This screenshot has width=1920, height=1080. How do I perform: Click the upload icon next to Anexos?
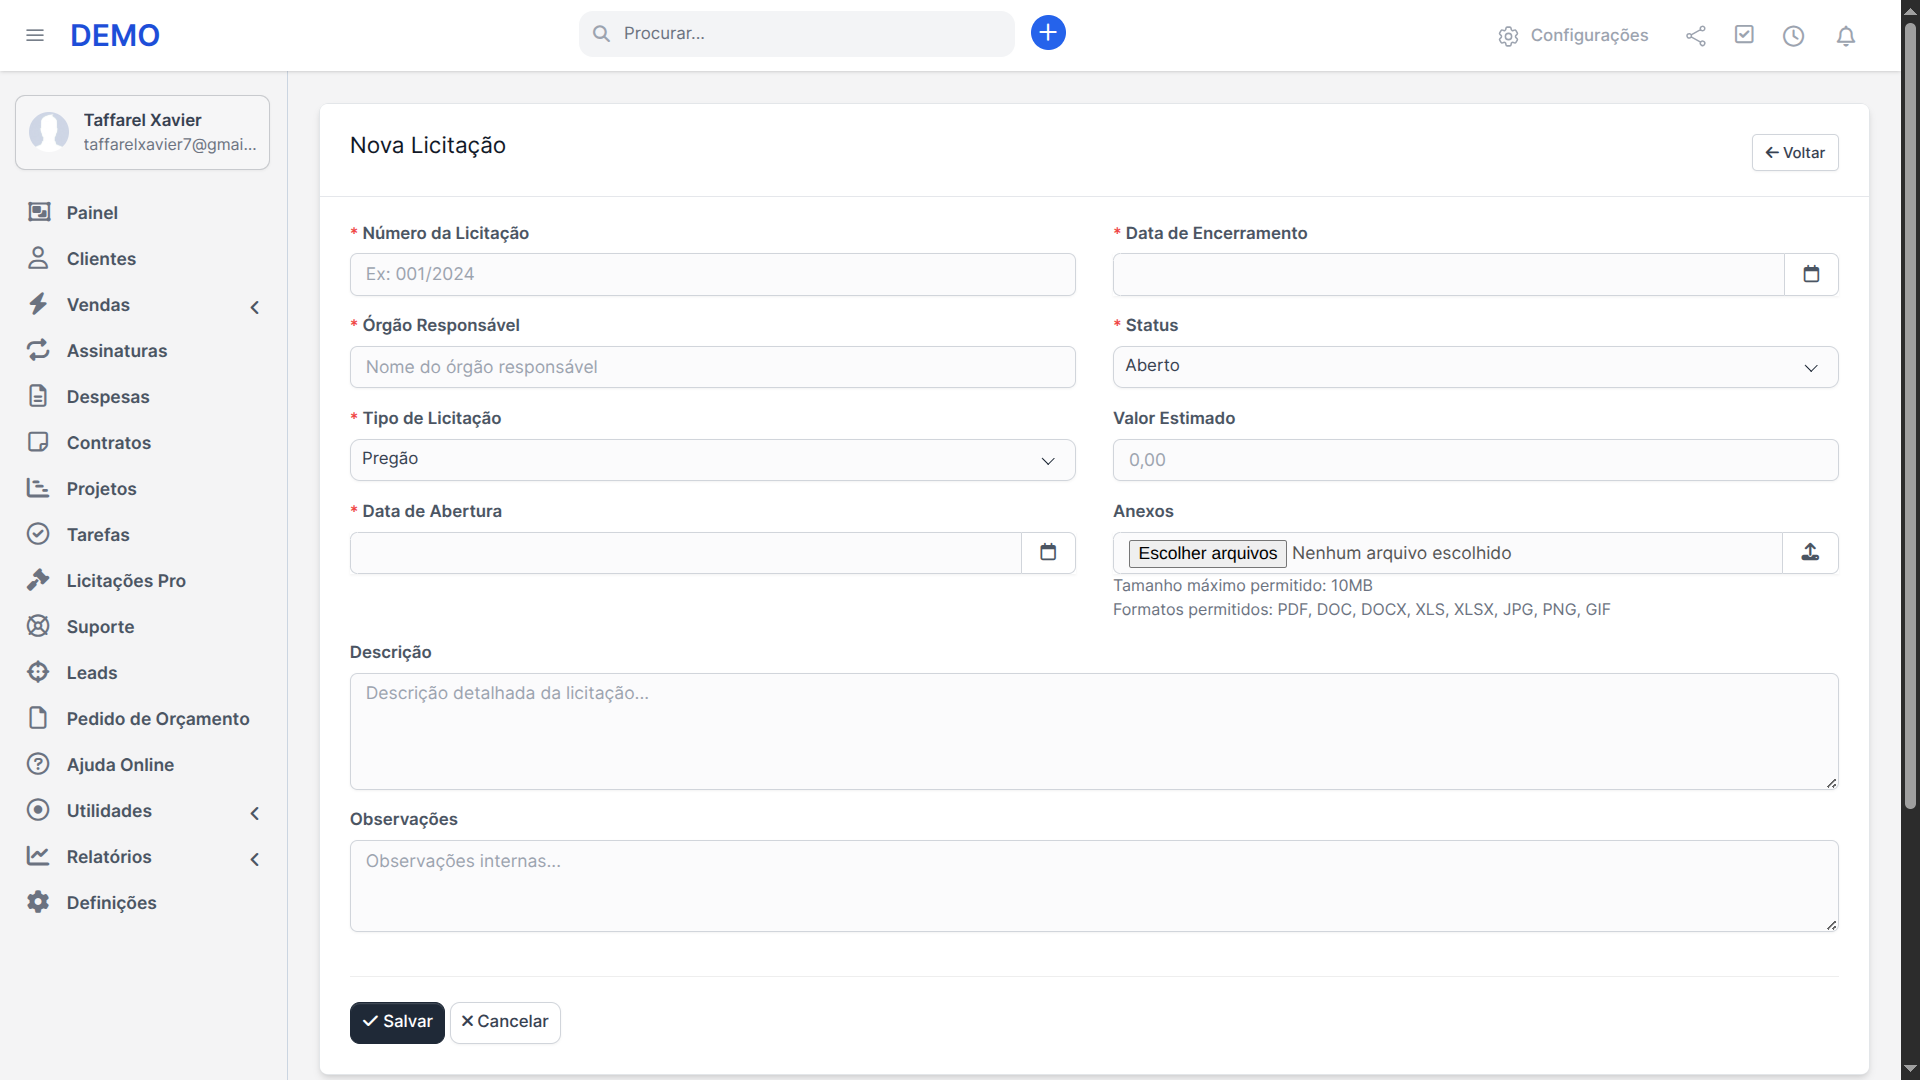coord(1810,552)
